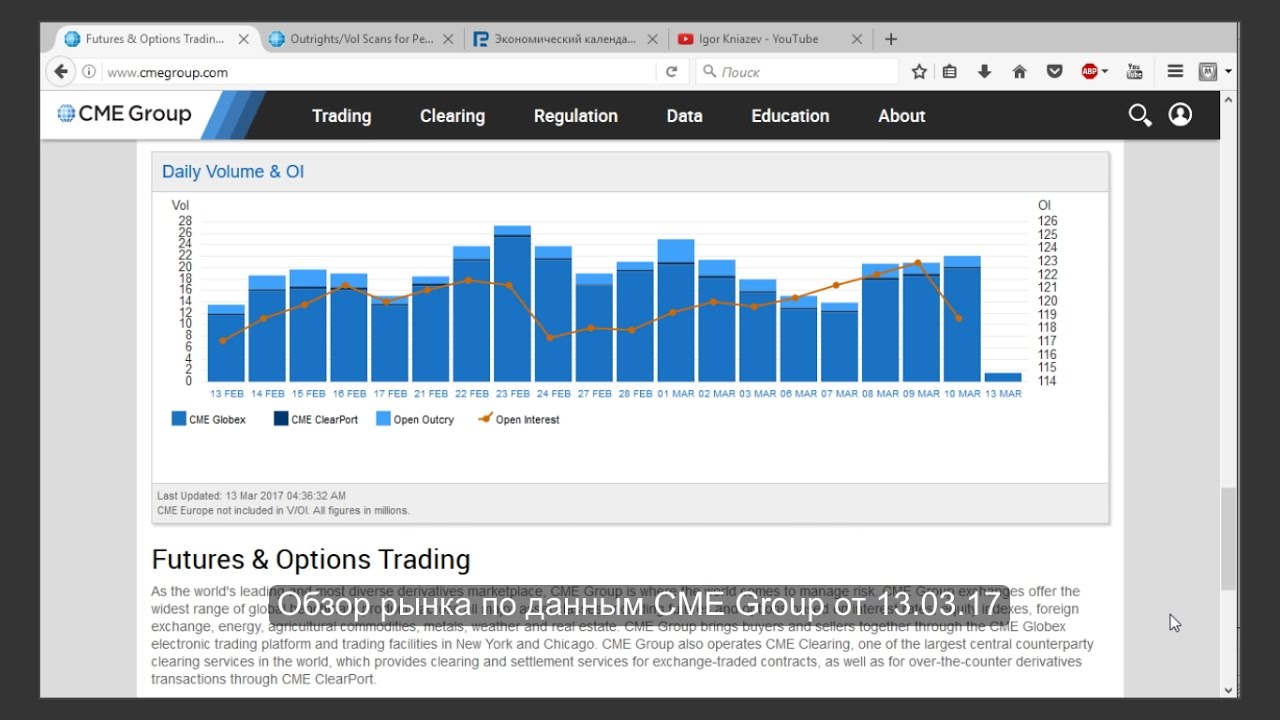
Task: Toggle CME Globex legend series
Action: pyautogui.click(x=209, y=419)
